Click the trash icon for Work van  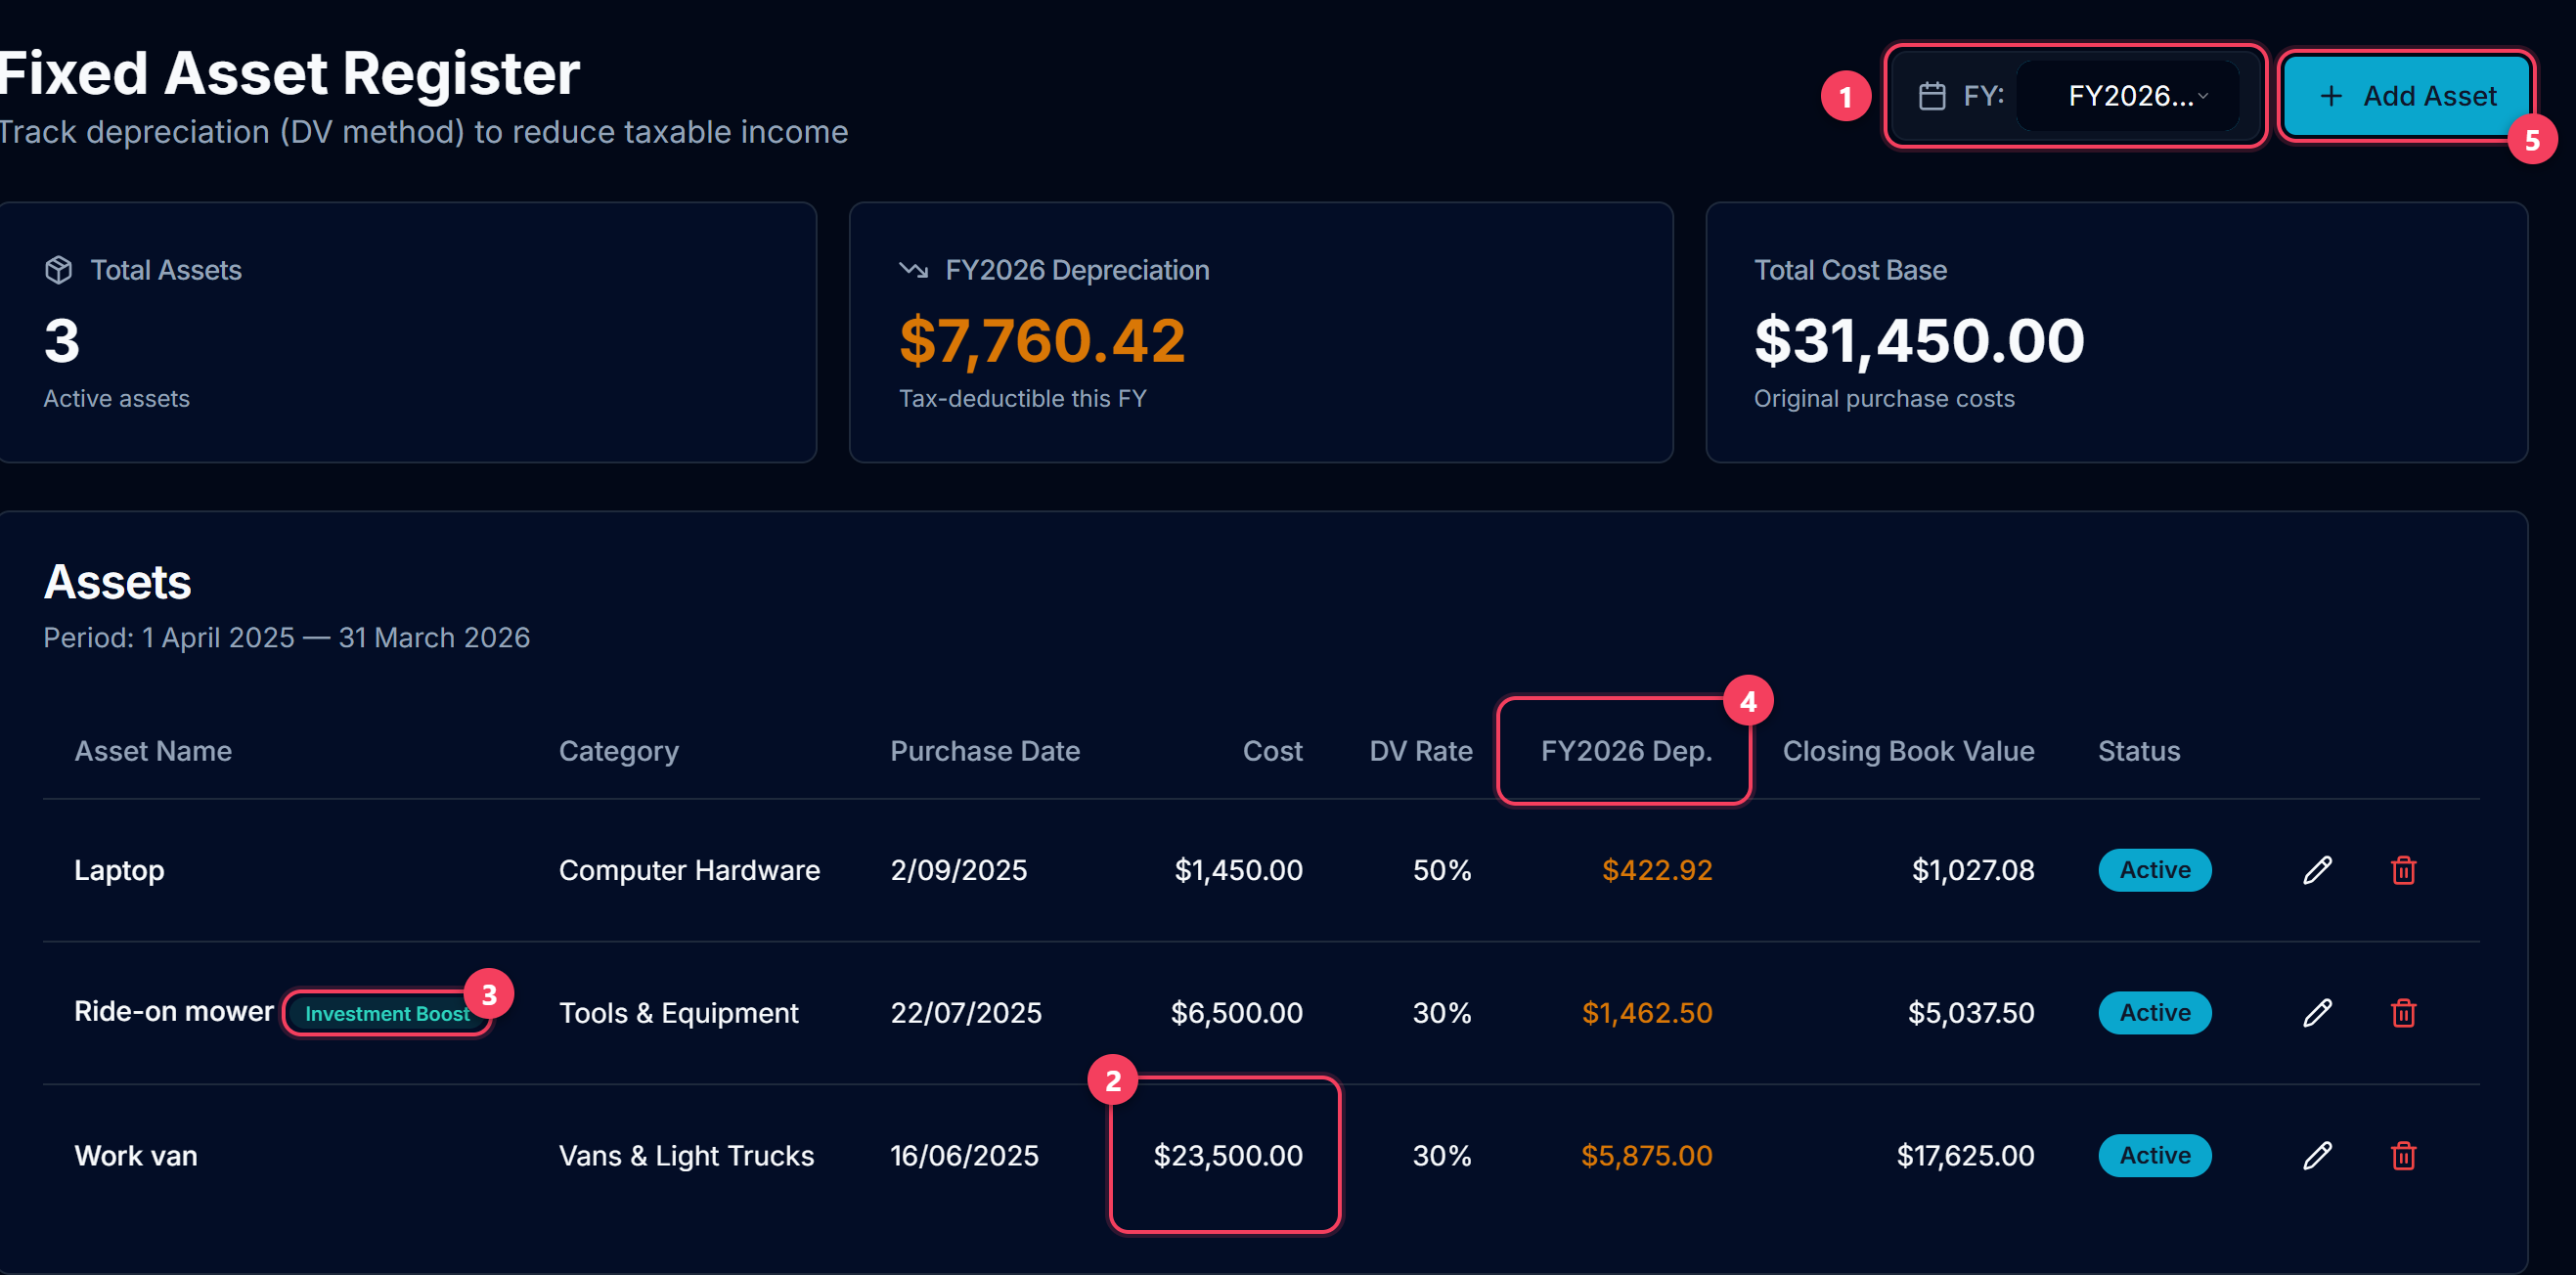click(2403, 1156)
